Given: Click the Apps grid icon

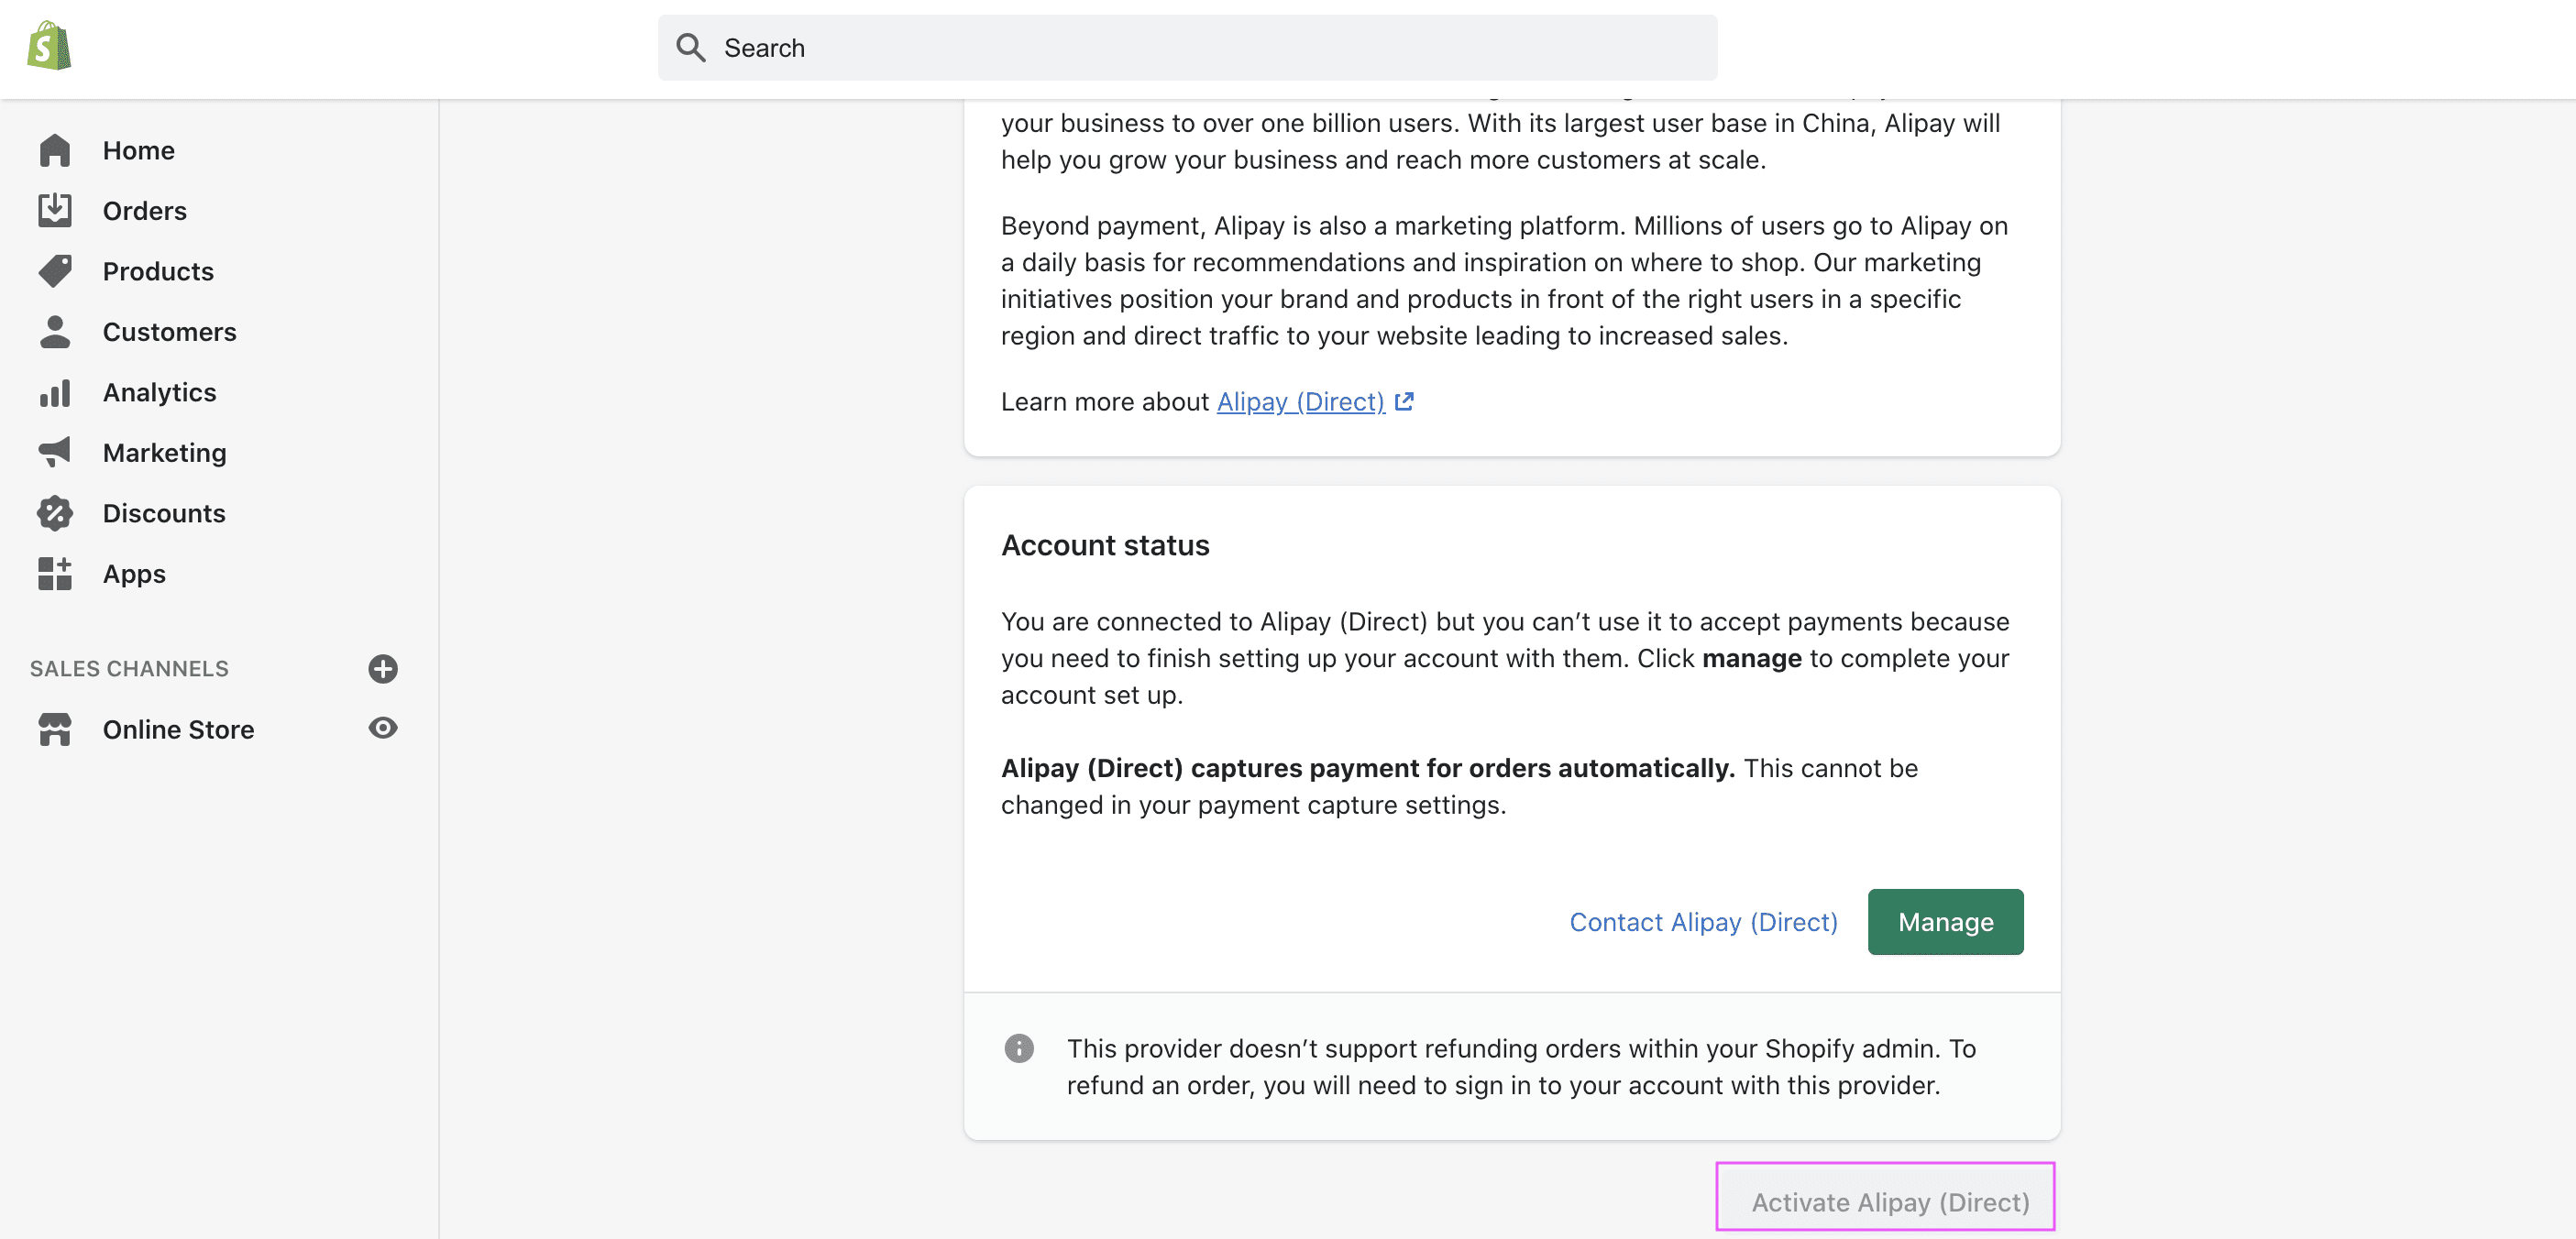Looking at the screenshot, I should click(55, 574).
